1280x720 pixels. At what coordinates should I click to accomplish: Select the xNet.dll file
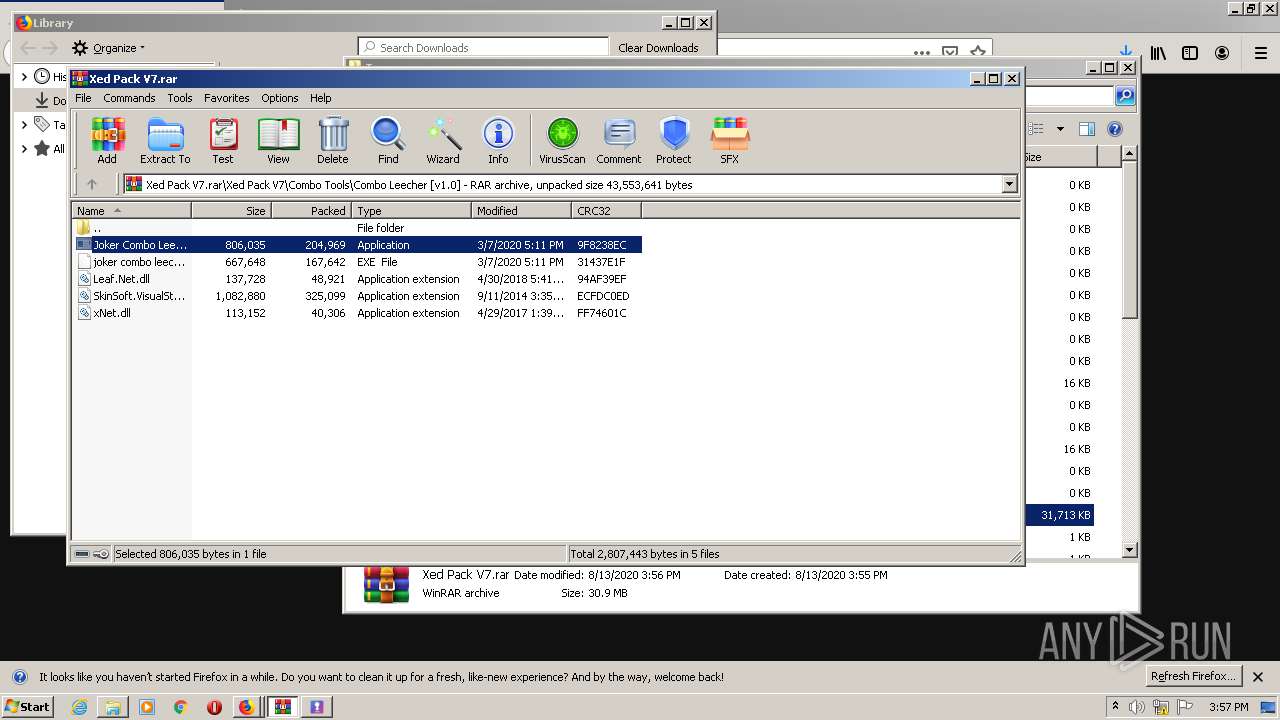coord(357,313)
